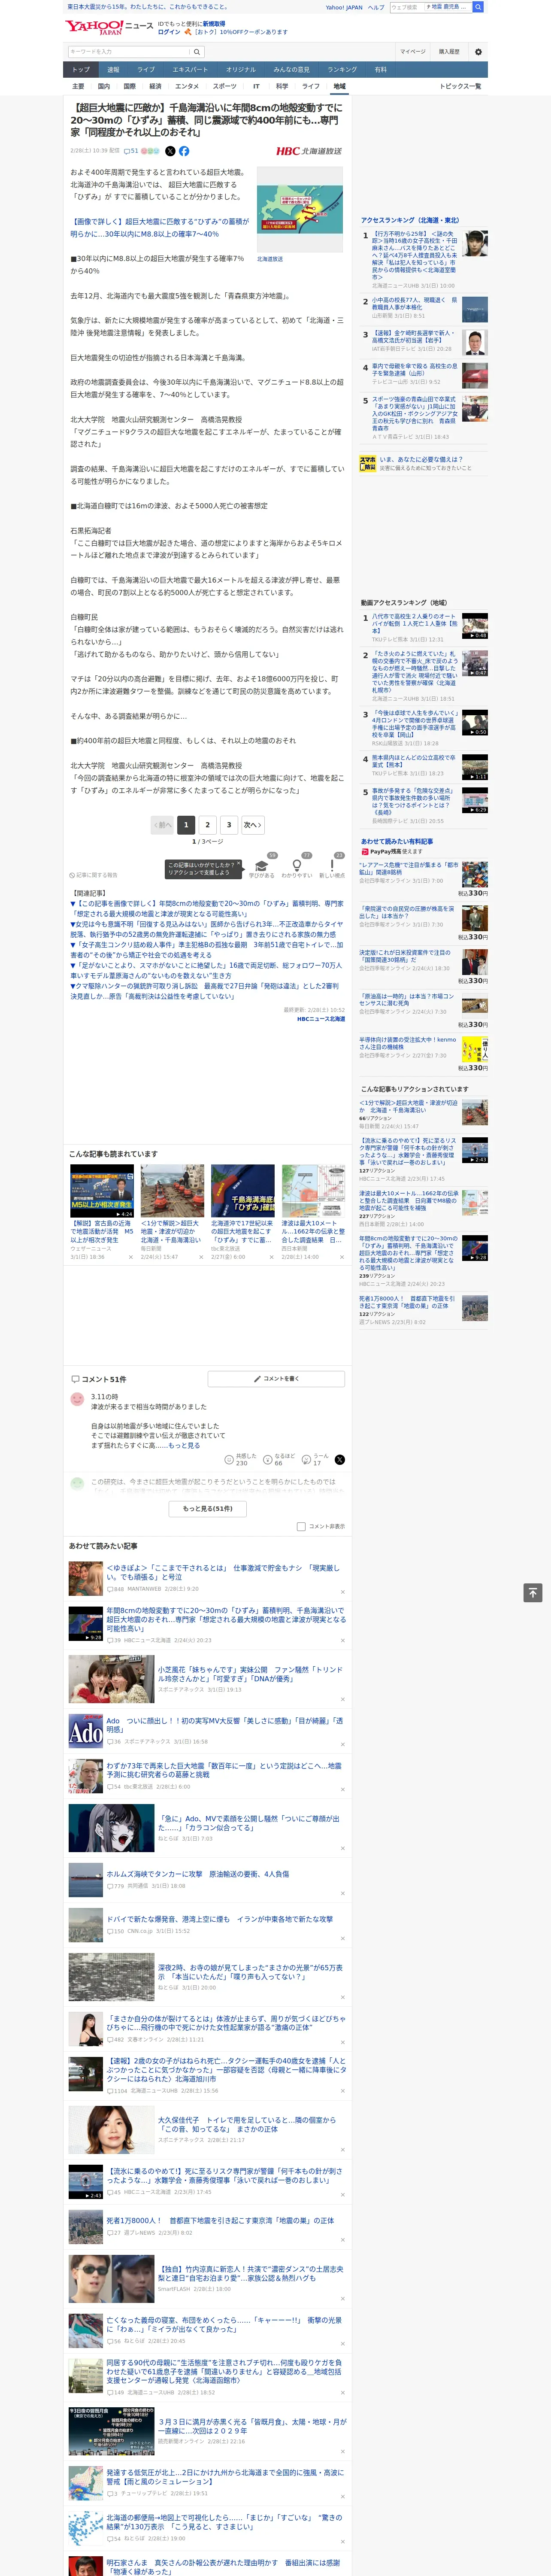Go to article page 2
The height and width of the screenshot is (2576, 551).
click(207, 825)
